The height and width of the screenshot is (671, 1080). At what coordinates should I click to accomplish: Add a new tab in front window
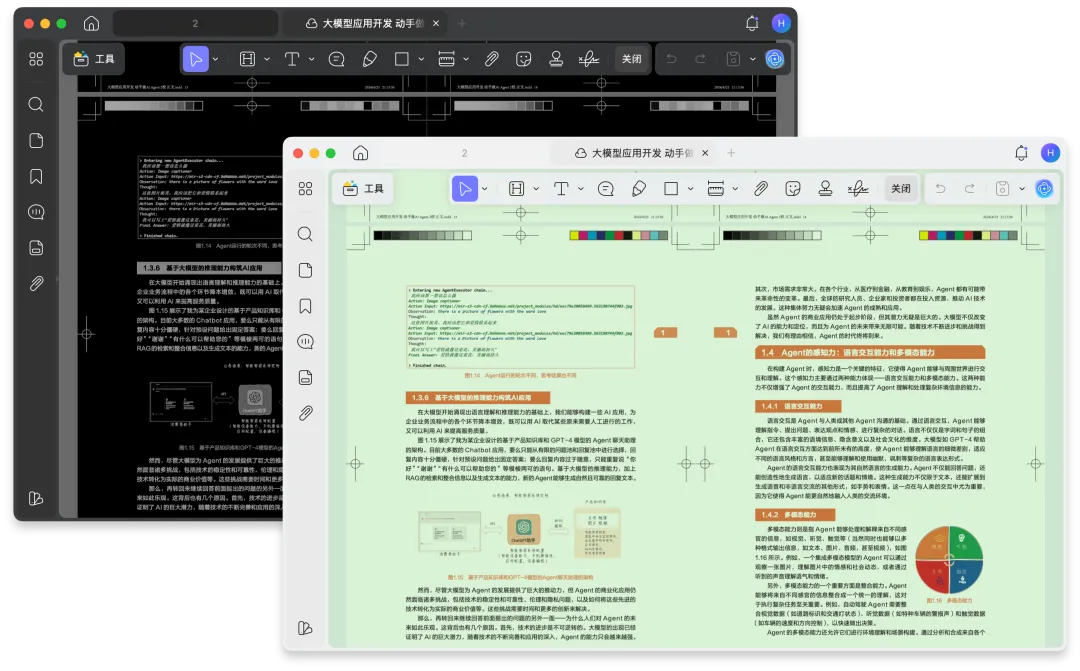point(731,153)
